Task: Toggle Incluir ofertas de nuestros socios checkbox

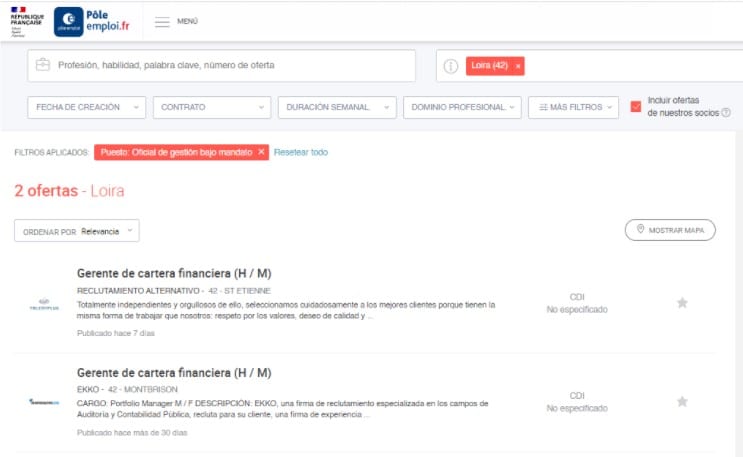Action: pos(636,107)
